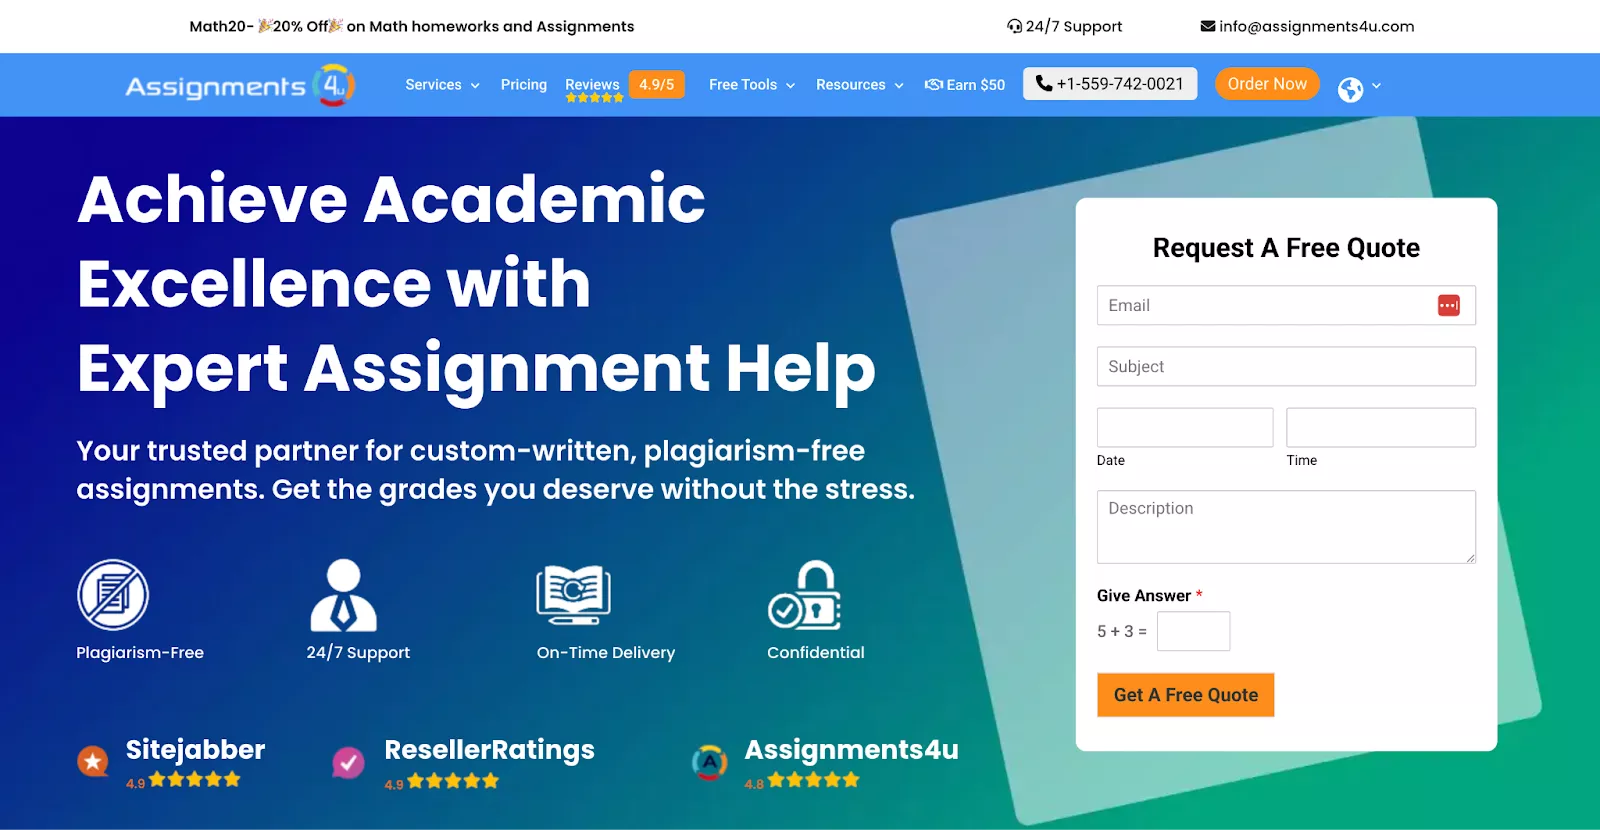The image size is (1600, 830).
Task: Click the 24/7 Support person icon
Action: coord(343,595)
